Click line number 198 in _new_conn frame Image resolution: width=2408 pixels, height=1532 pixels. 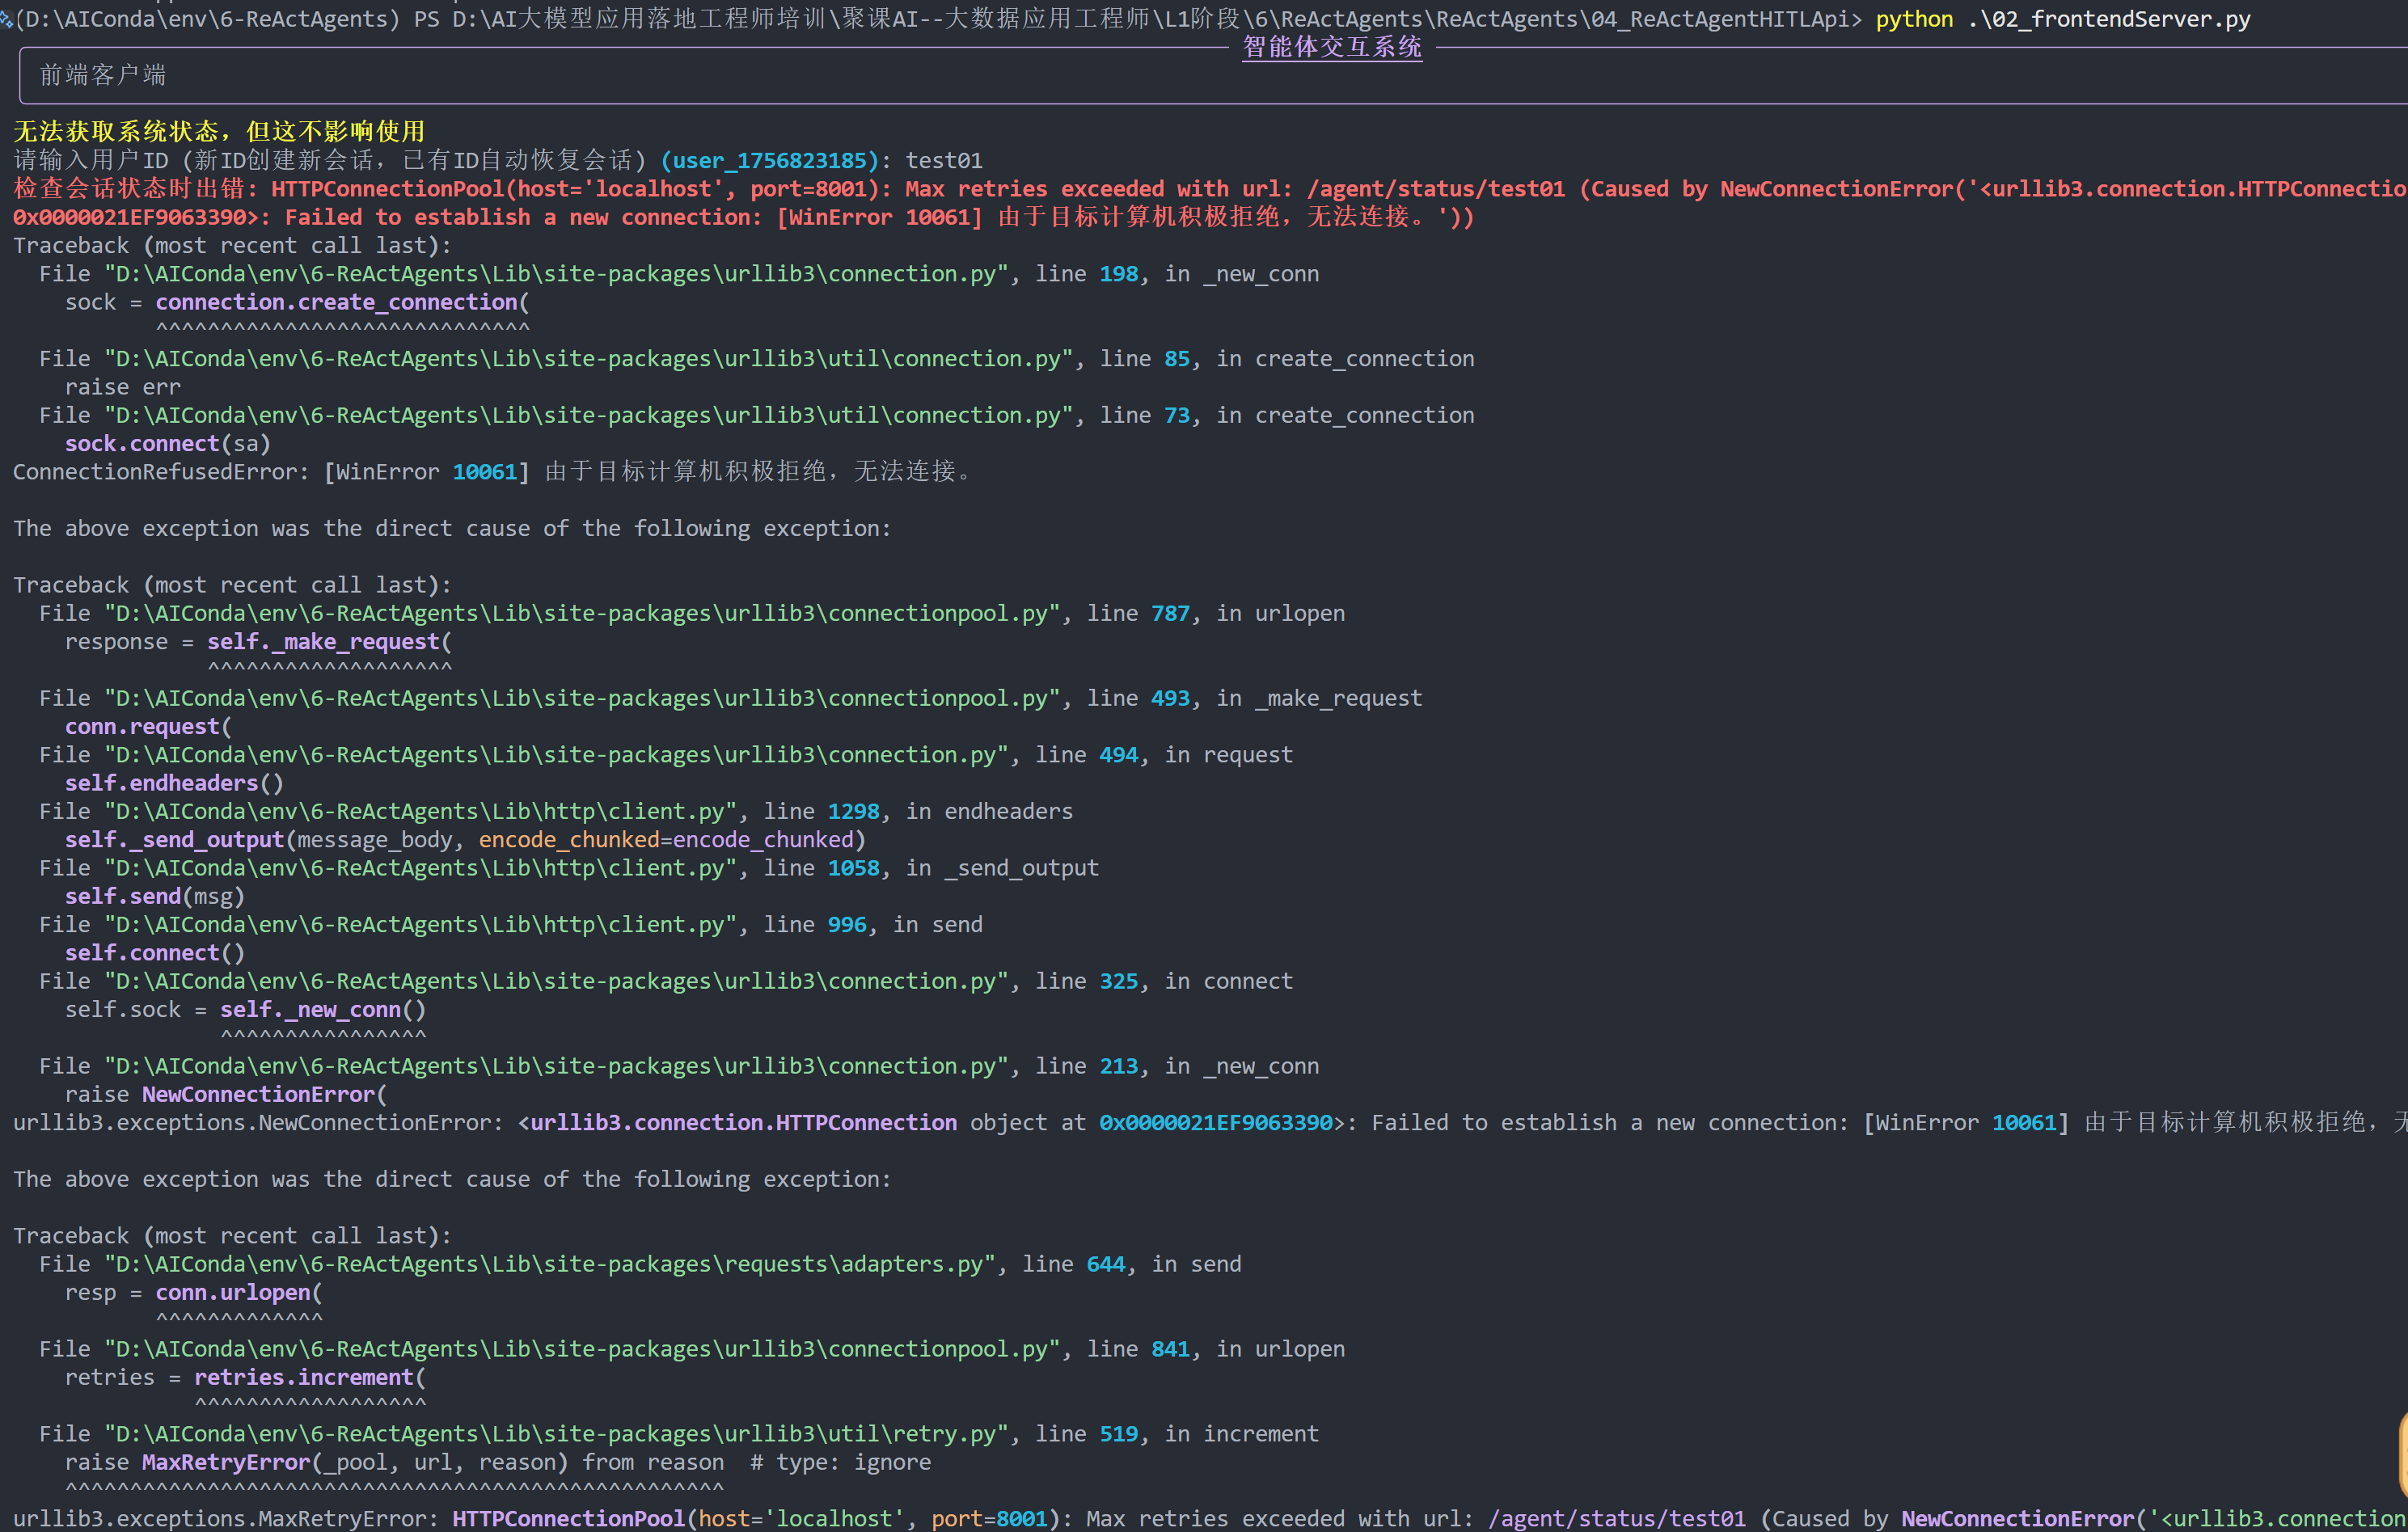click(1119, 274)
